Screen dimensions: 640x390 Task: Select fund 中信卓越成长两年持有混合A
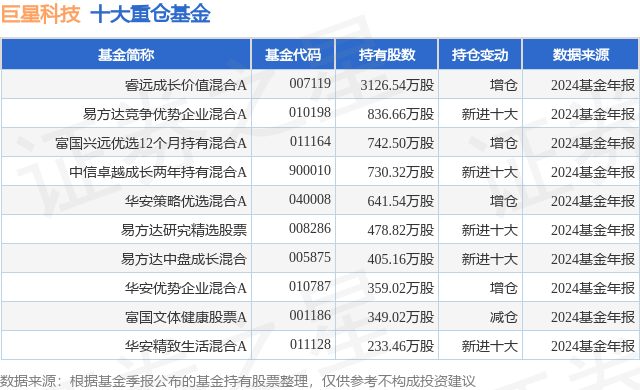pyautogui.click(x=158, y=172)
